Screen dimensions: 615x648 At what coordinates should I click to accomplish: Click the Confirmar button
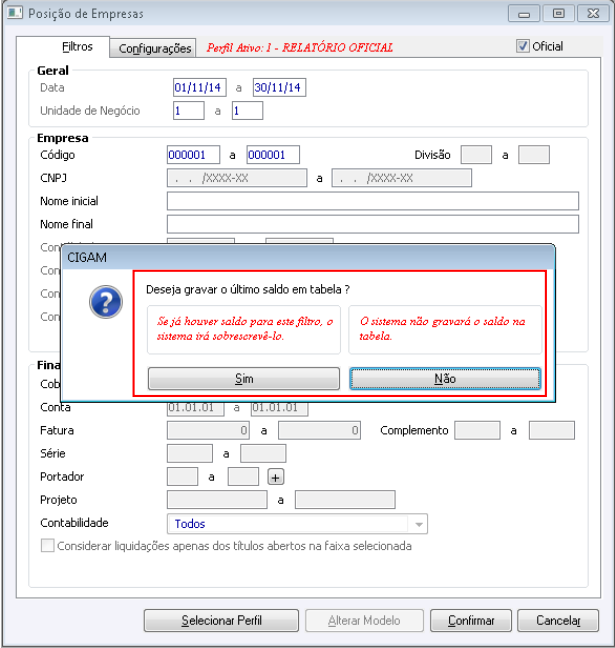click(x=471, y=620)
